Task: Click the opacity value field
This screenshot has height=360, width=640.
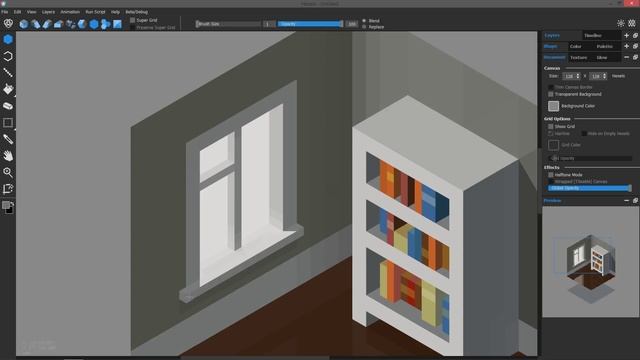Action: click(352, 24)
